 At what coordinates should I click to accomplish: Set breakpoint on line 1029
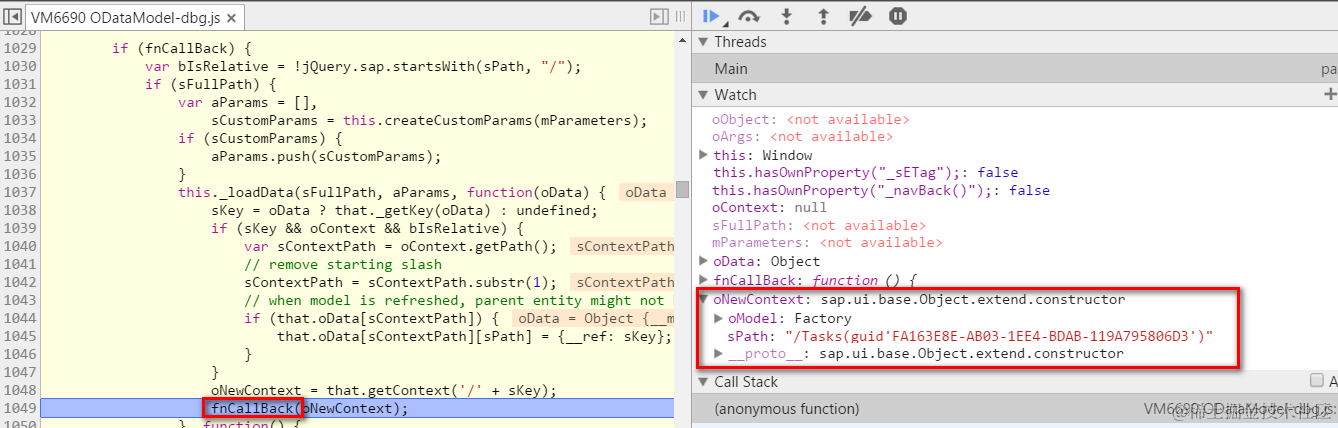click(20, 48)
